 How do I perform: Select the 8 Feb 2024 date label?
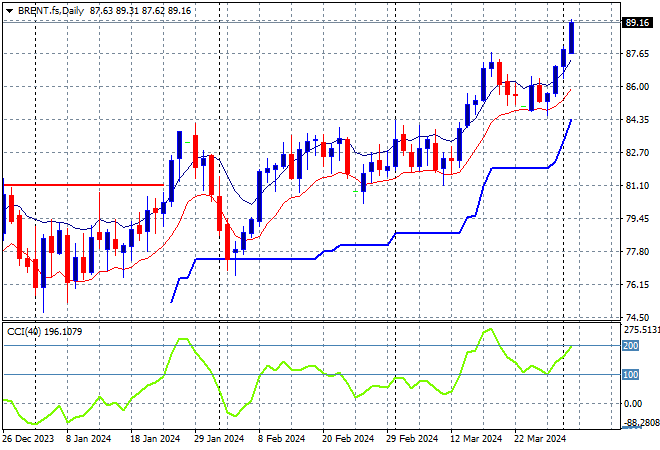tap(281, 439)
